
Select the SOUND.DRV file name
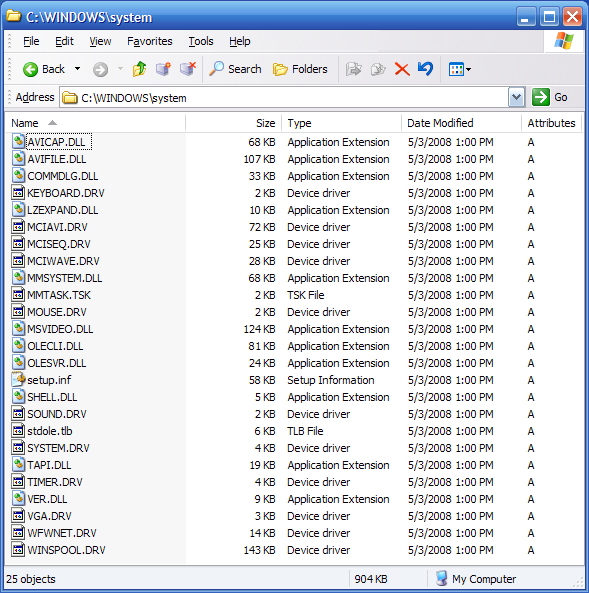pyautogui.click(x=57, y=414)
